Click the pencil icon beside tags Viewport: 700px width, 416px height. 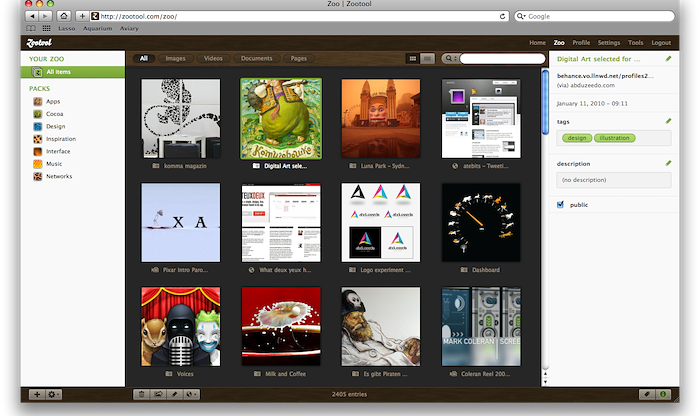click(x=668, y=121)
